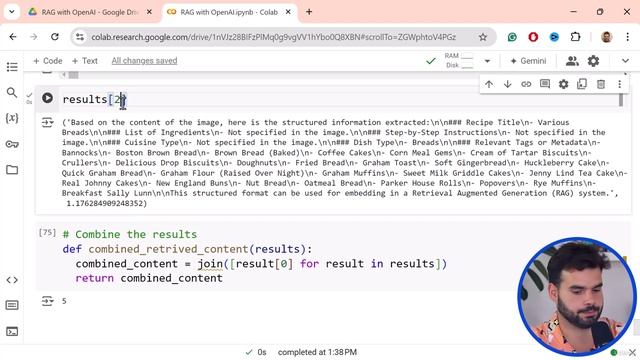640x360 pixels.
Task: Open the Share people icon
Action: tap(572, 61)
